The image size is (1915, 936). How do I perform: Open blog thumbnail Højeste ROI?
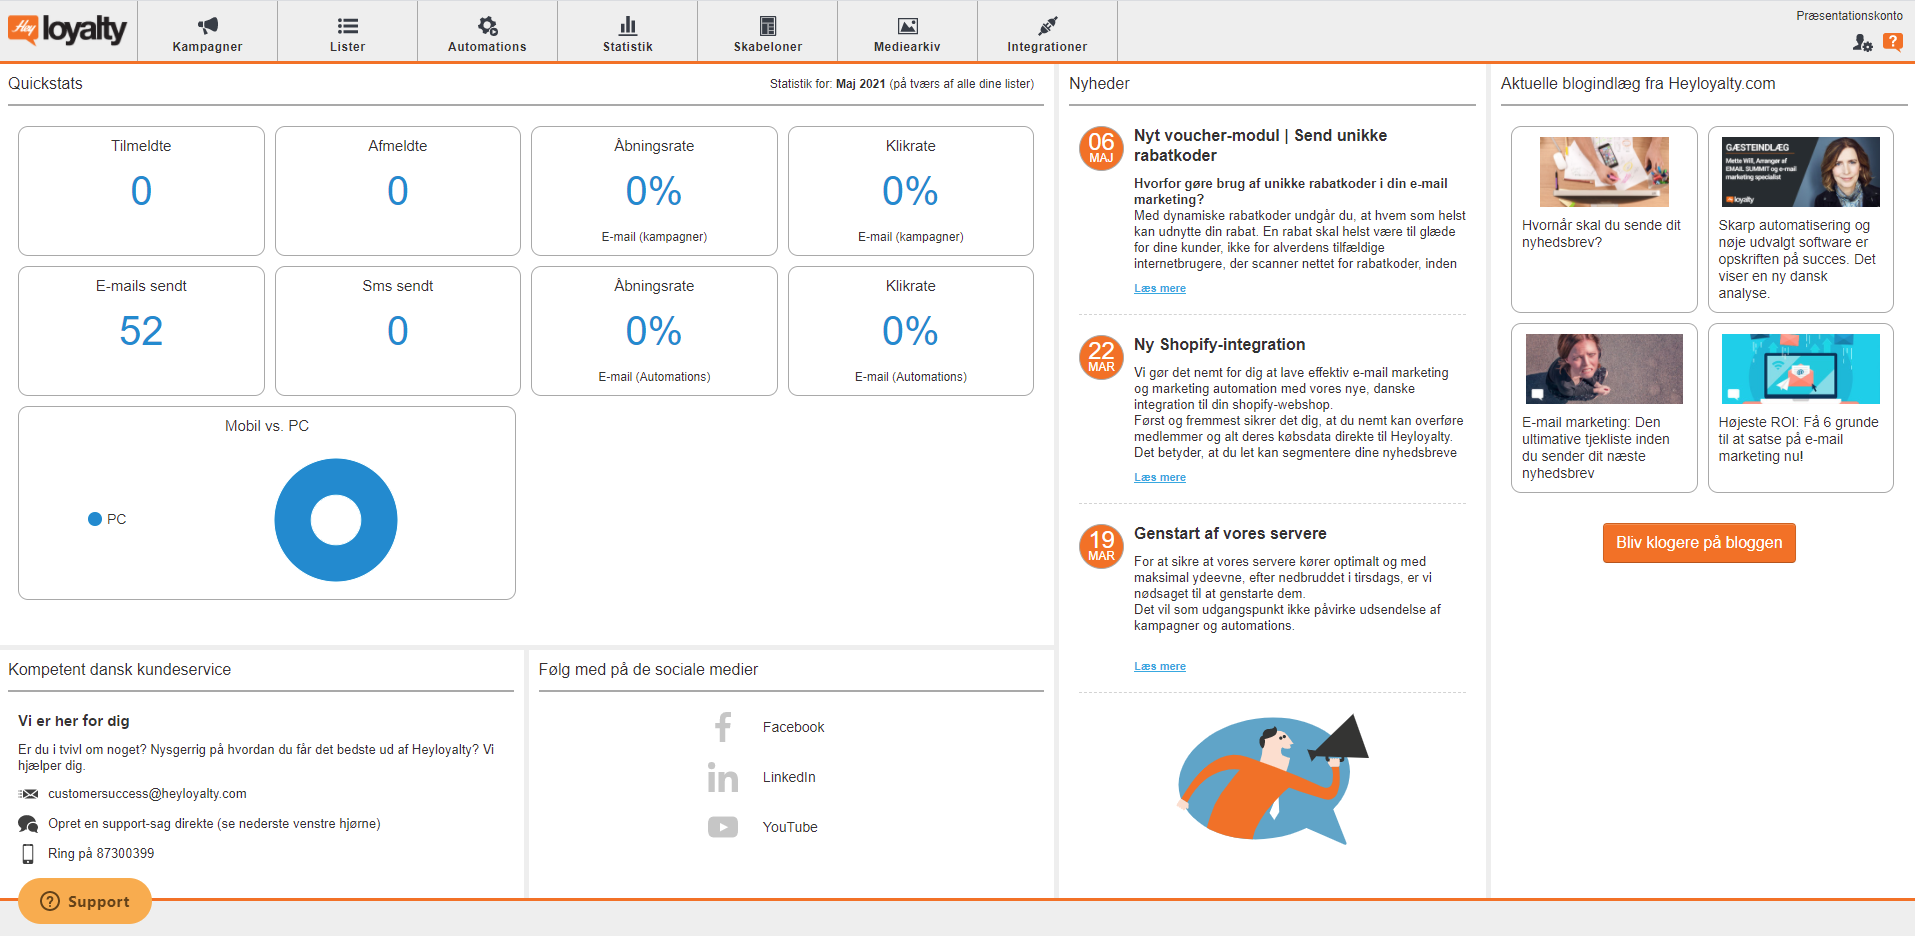click(x=1800, y=369)
